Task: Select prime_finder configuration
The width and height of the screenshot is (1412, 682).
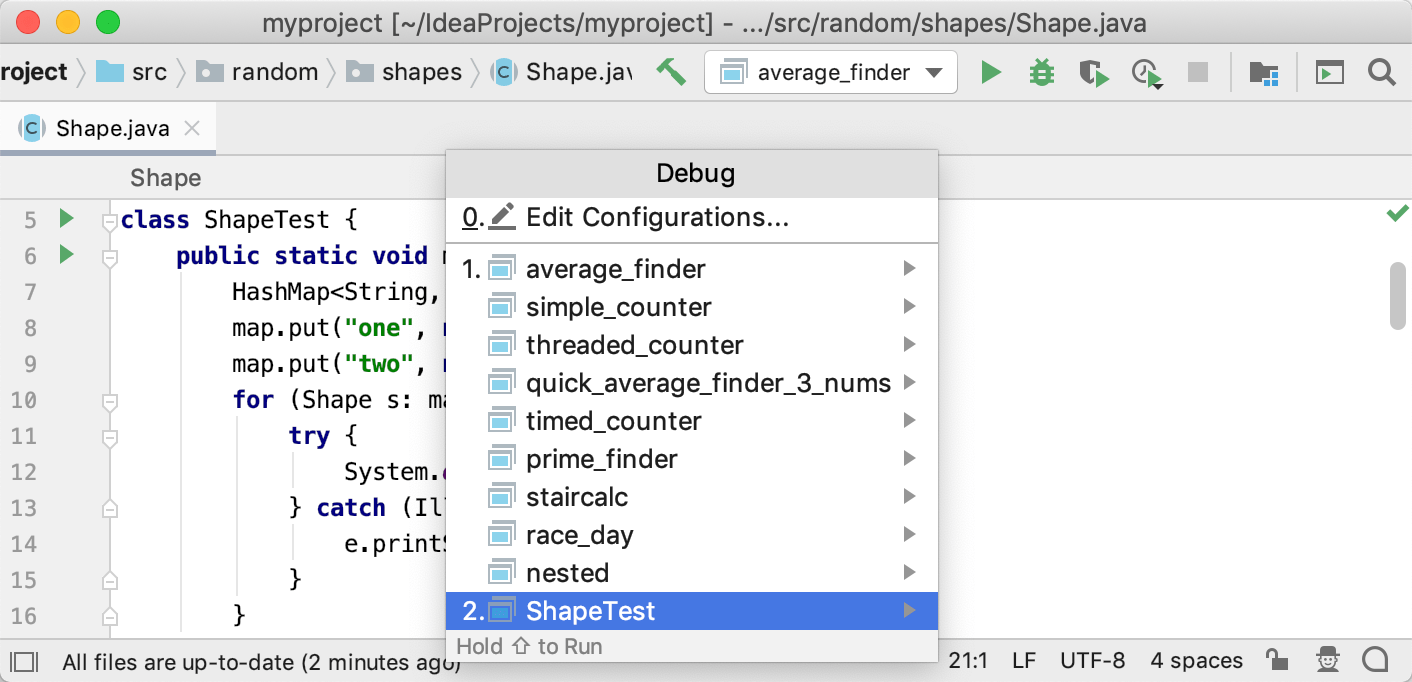Action: tap(692, 459)
